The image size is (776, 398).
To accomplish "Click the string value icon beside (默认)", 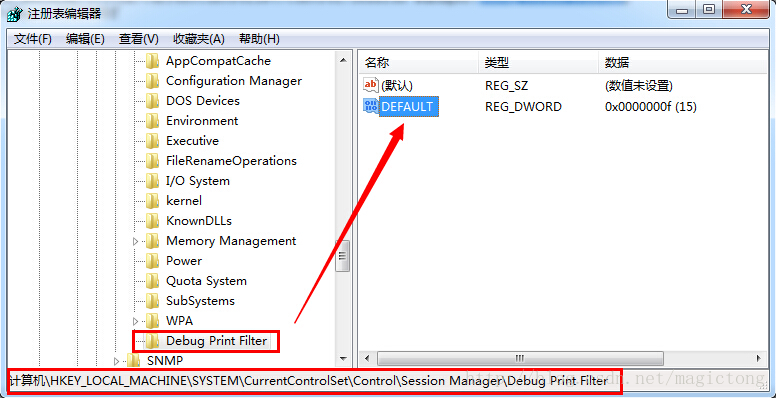I will (x=371, y=86).
